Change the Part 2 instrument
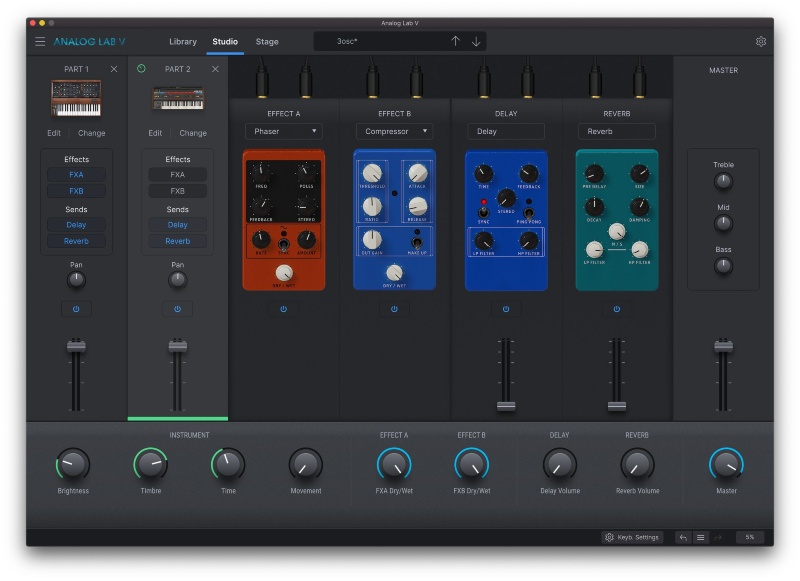 [193, 133]
